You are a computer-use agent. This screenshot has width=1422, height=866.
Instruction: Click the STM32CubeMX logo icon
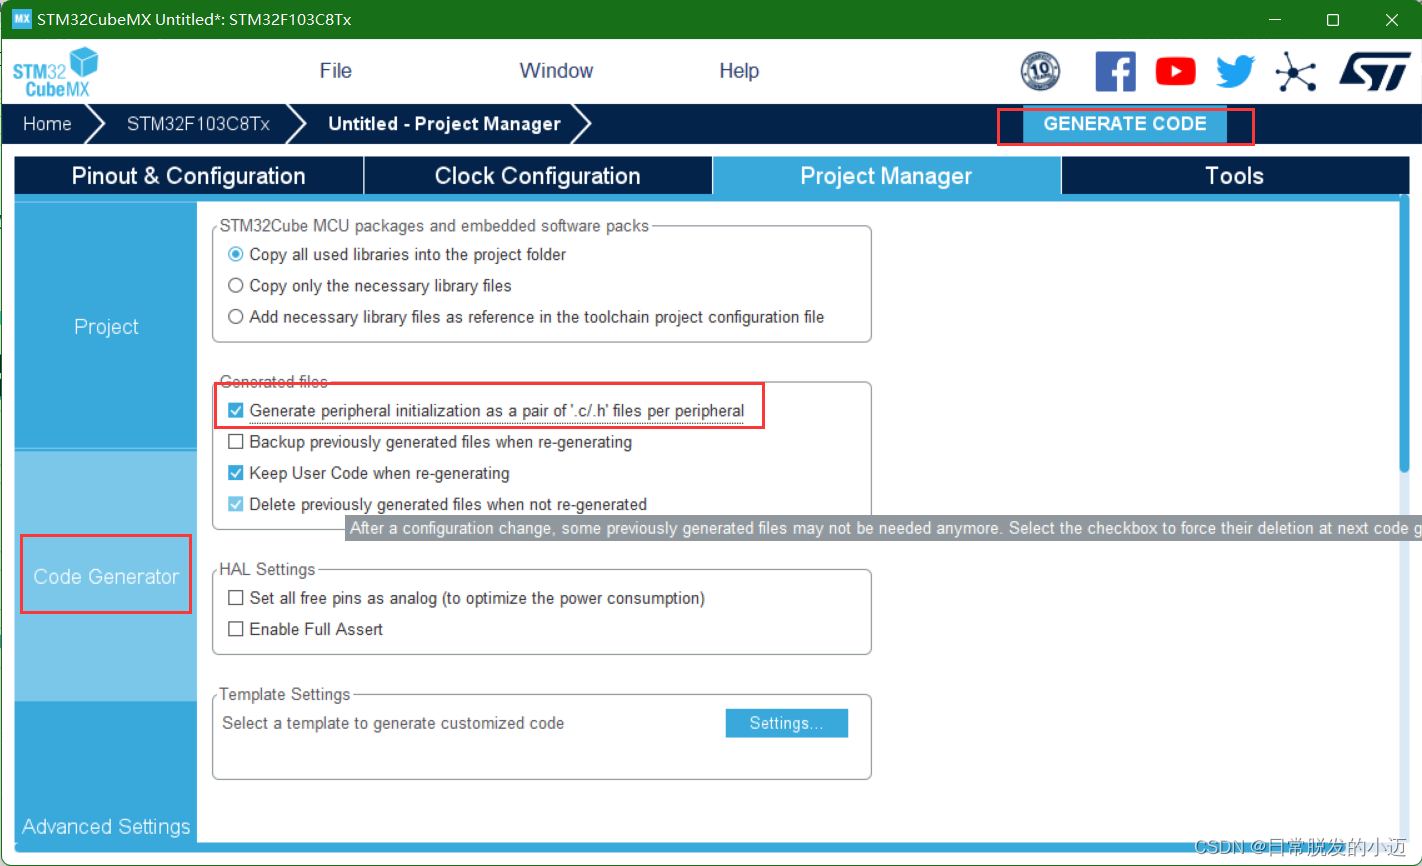coord(55,72)
